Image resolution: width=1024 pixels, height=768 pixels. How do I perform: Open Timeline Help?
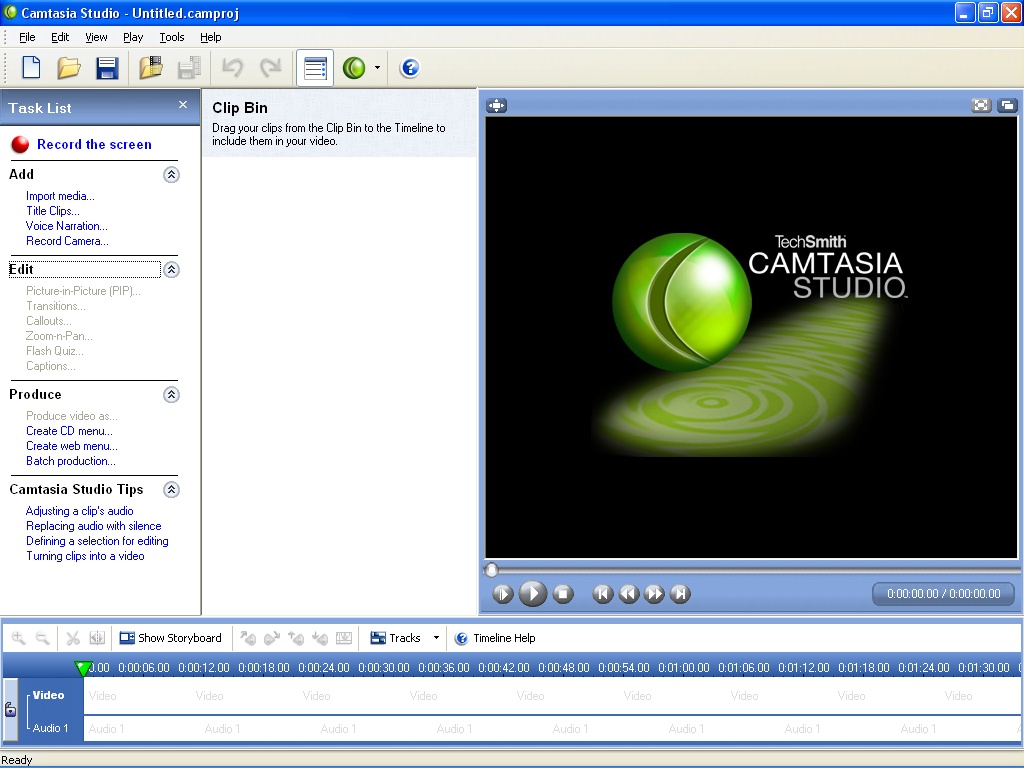[x=496, y=638]
